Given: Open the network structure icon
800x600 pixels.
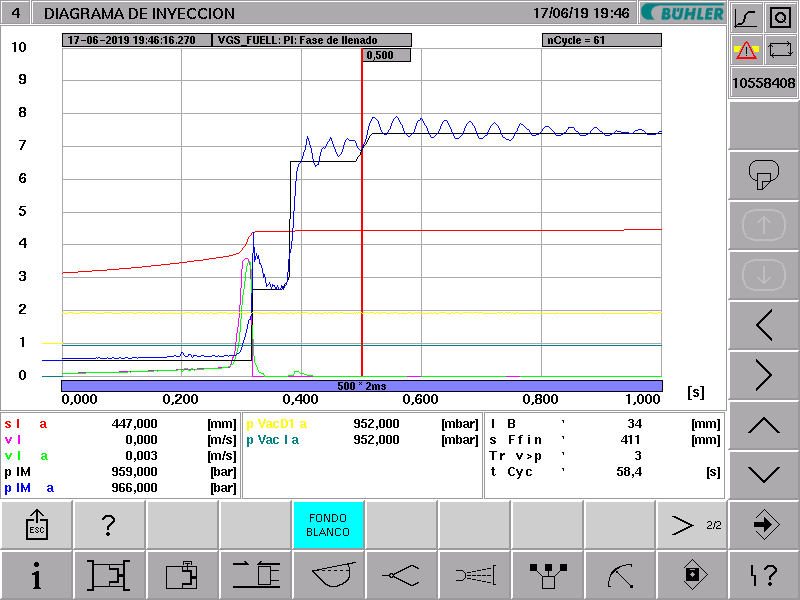Looking at the screenshot, I should pyautogui.click(x=547, y=576).
